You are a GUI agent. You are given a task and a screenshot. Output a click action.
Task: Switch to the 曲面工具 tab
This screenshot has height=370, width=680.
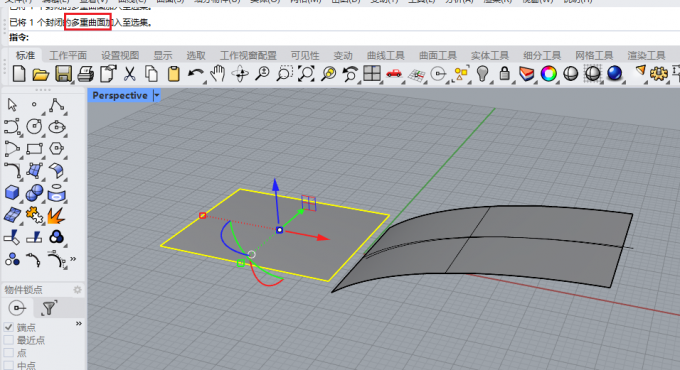438,56
